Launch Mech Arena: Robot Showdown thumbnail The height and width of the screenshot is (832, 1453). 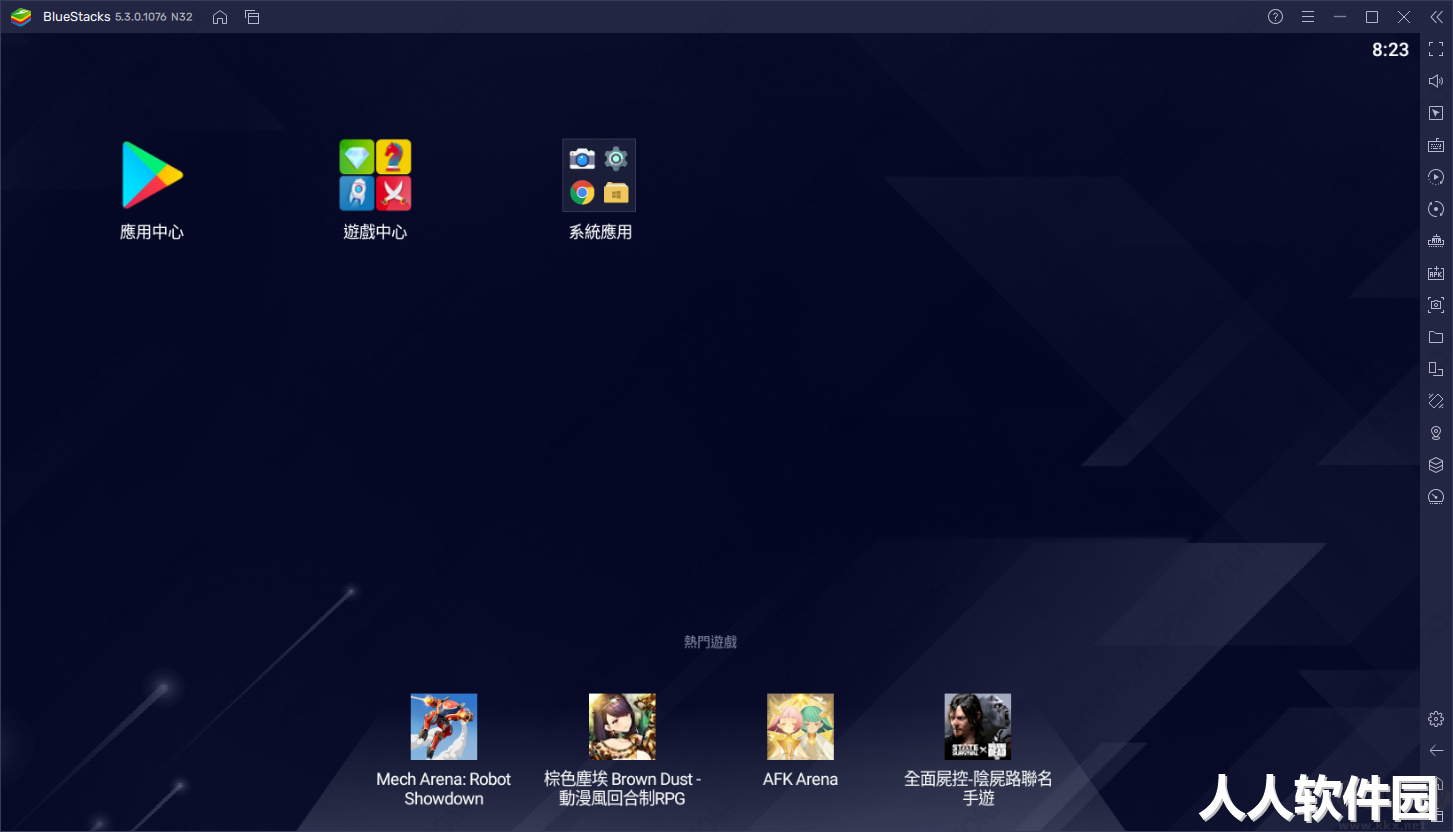point(444,727)
